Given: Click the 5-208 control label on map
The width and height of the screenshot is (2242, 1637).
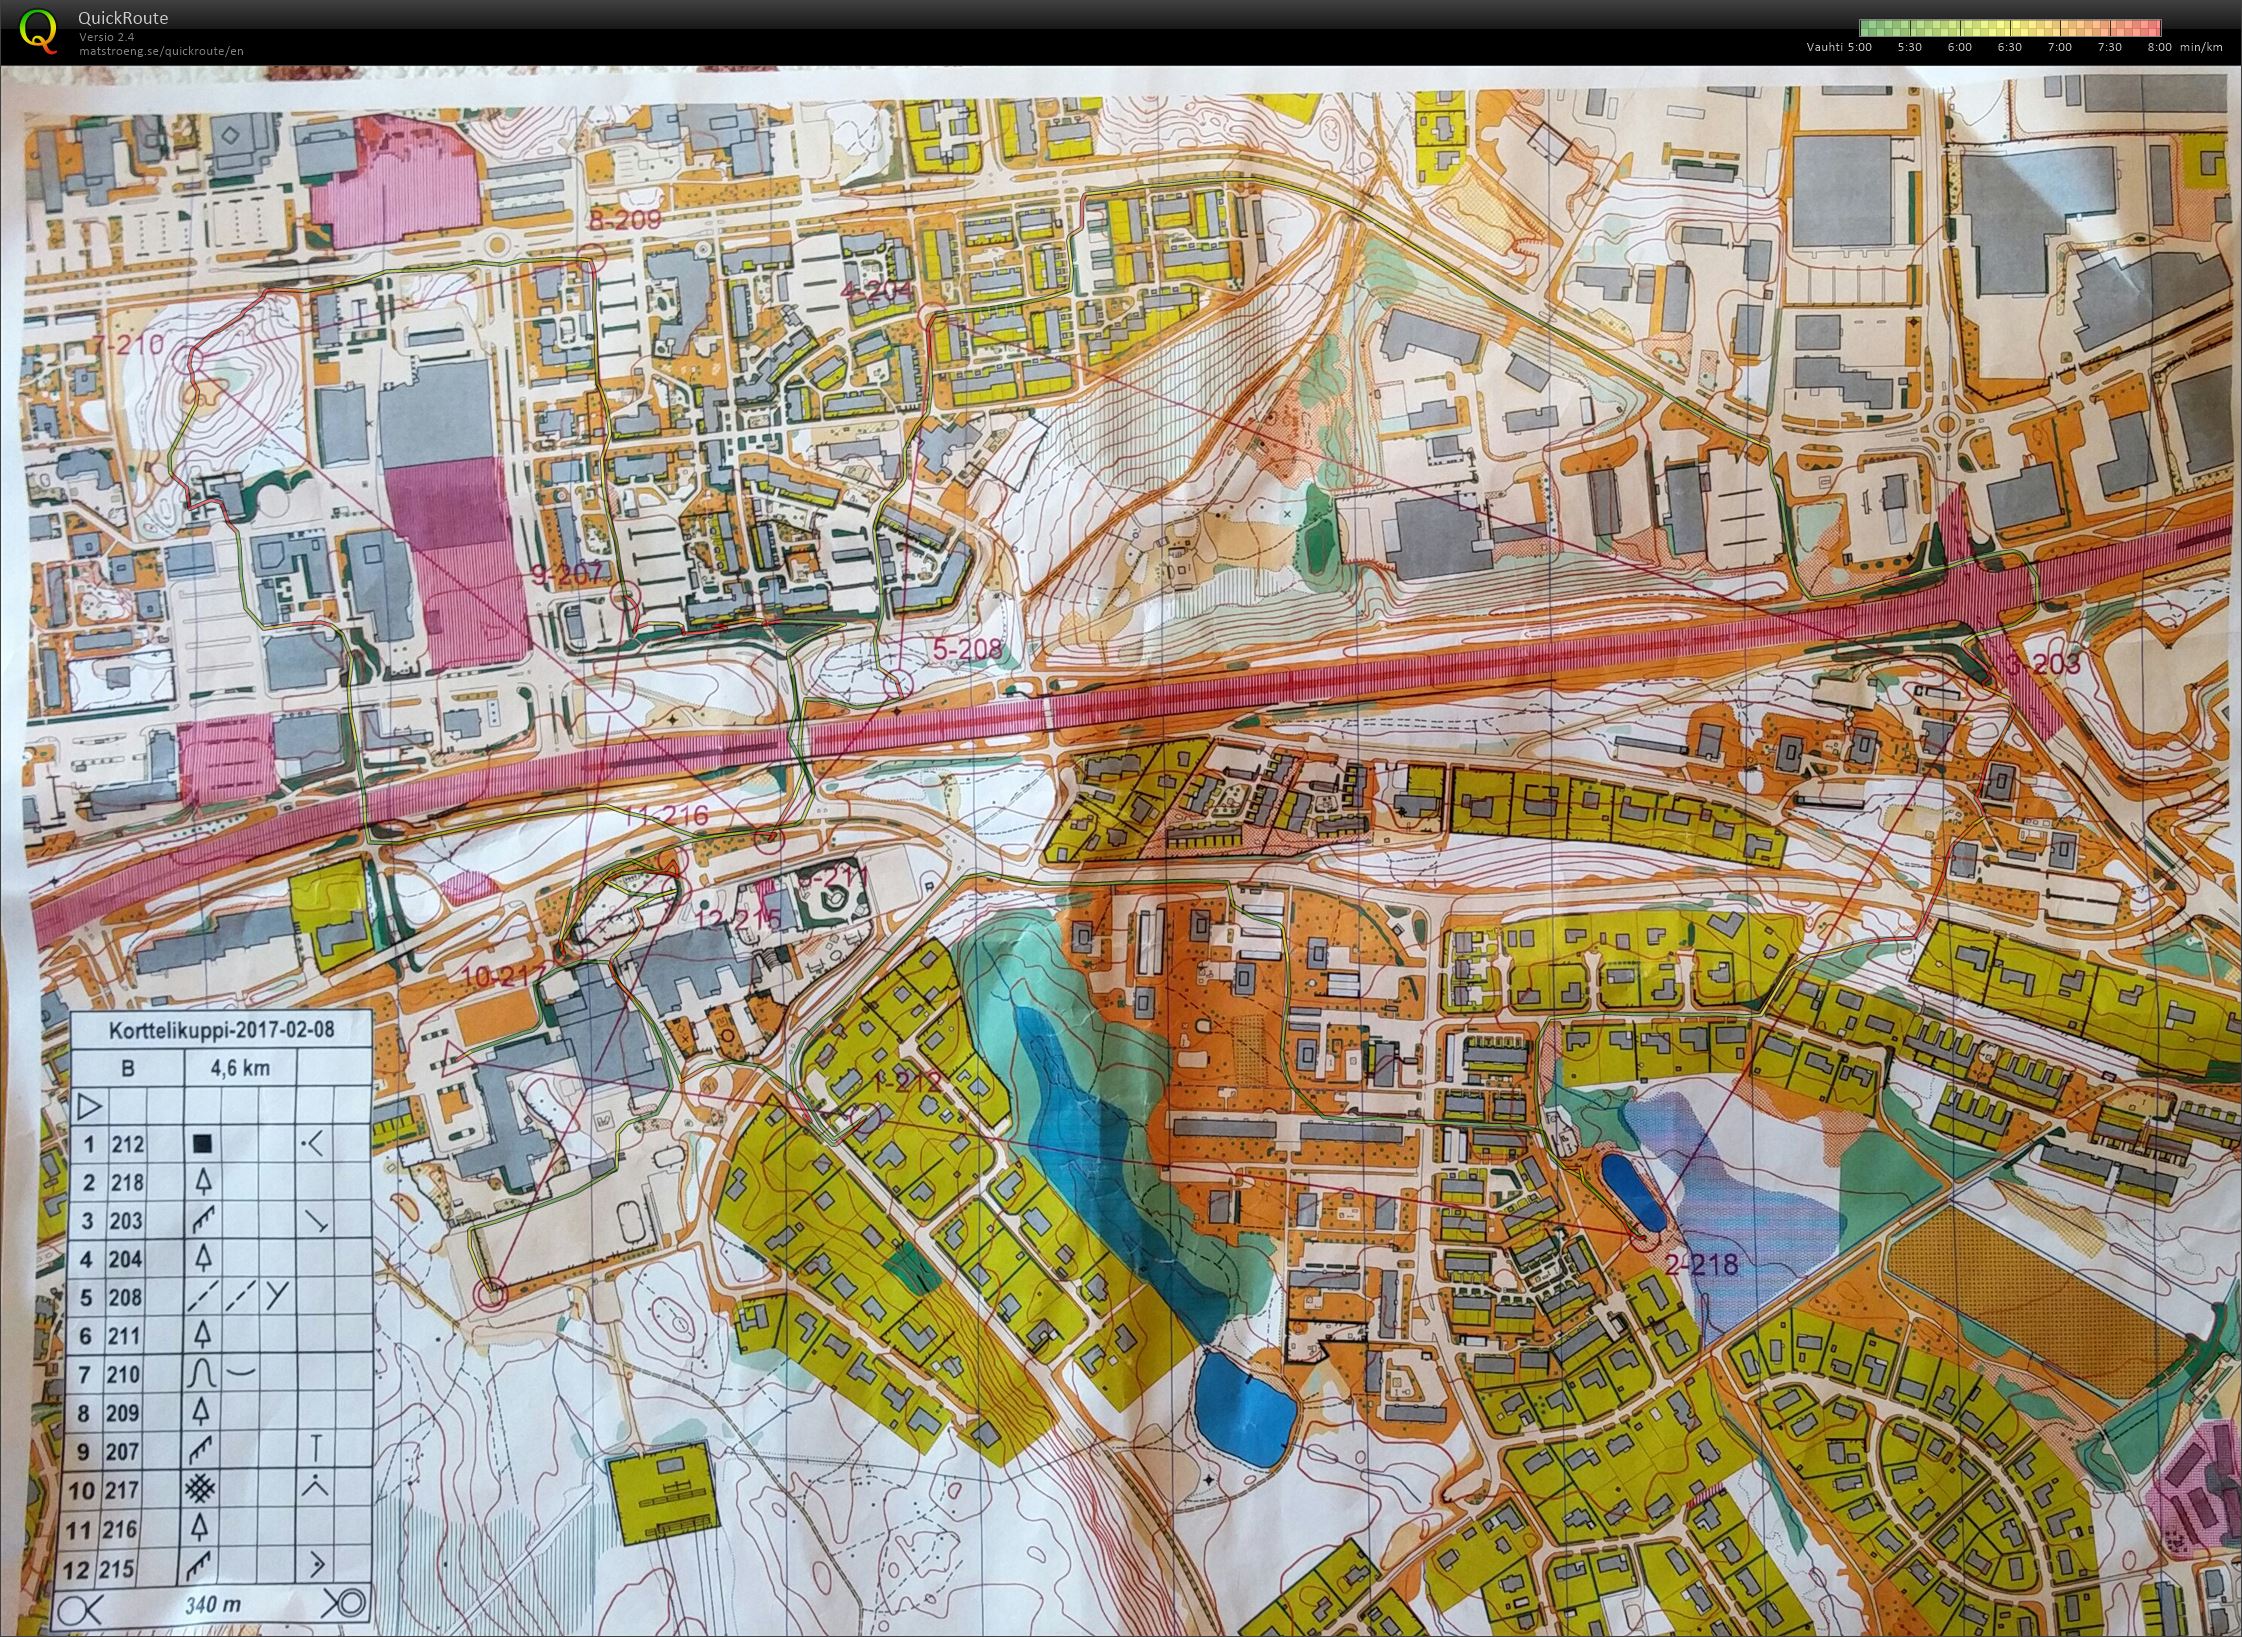Looking at the screenshot, I should pyautogui.click(x=966, y=651).
